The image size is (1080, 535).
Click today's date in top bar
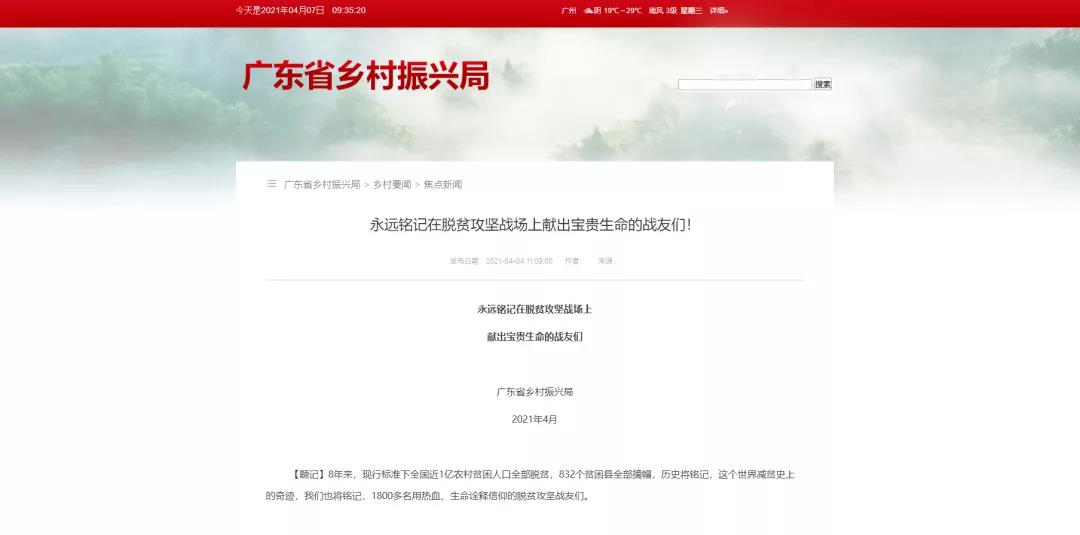coord(280,10)
